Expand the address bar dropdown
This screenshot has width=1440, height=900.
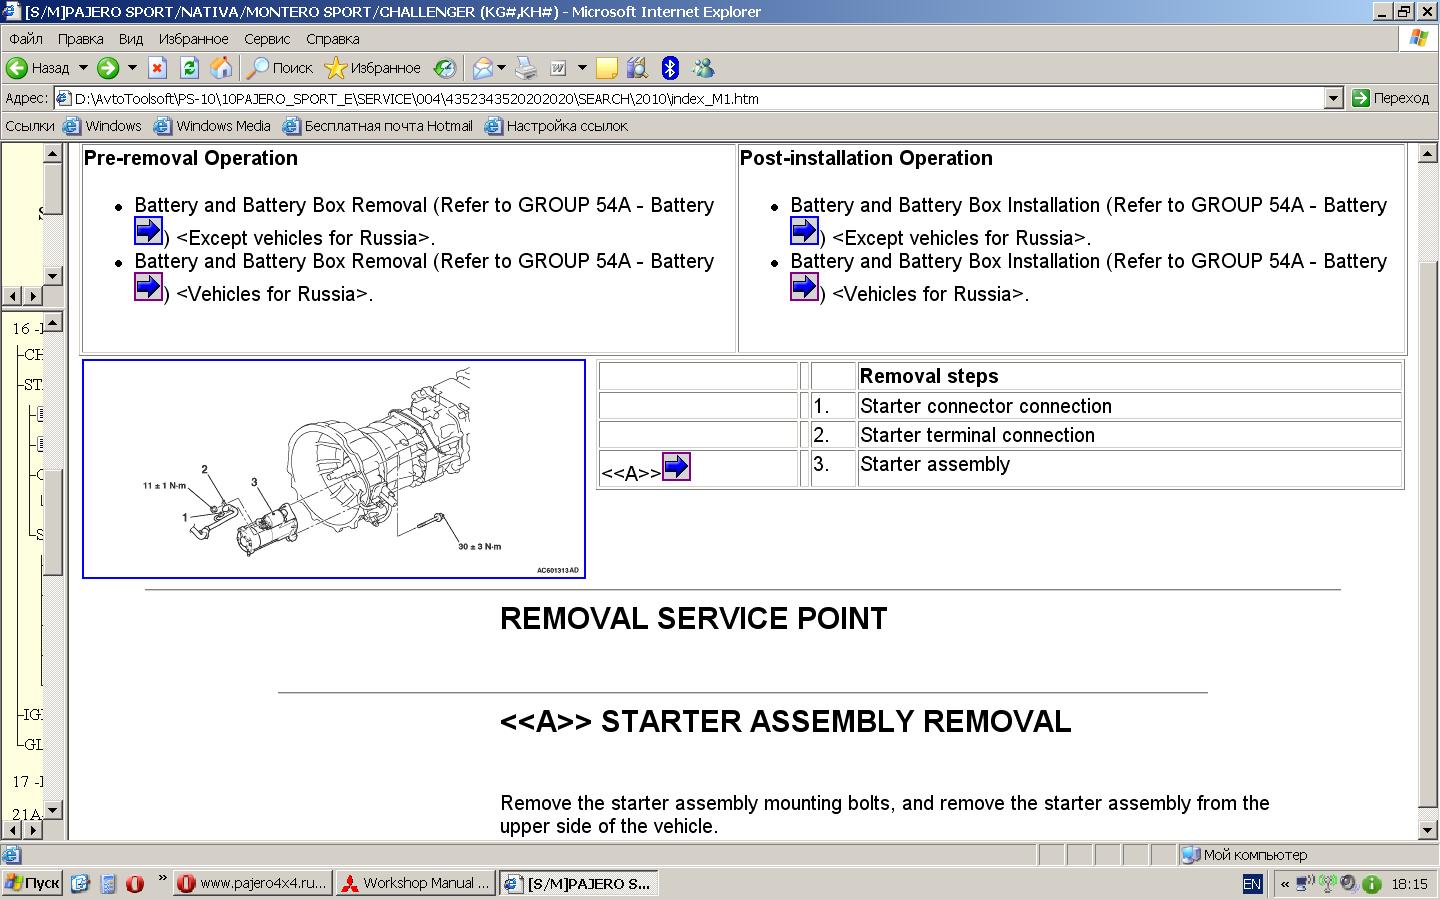[x=1333, y=98]
